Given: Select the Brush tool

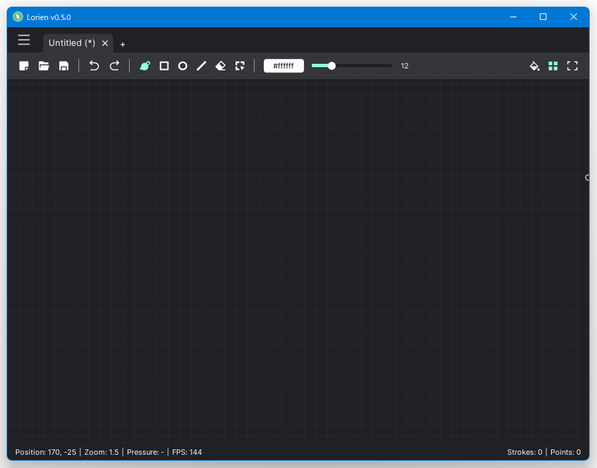Looking at the screenshot, I should pos(145,66).
